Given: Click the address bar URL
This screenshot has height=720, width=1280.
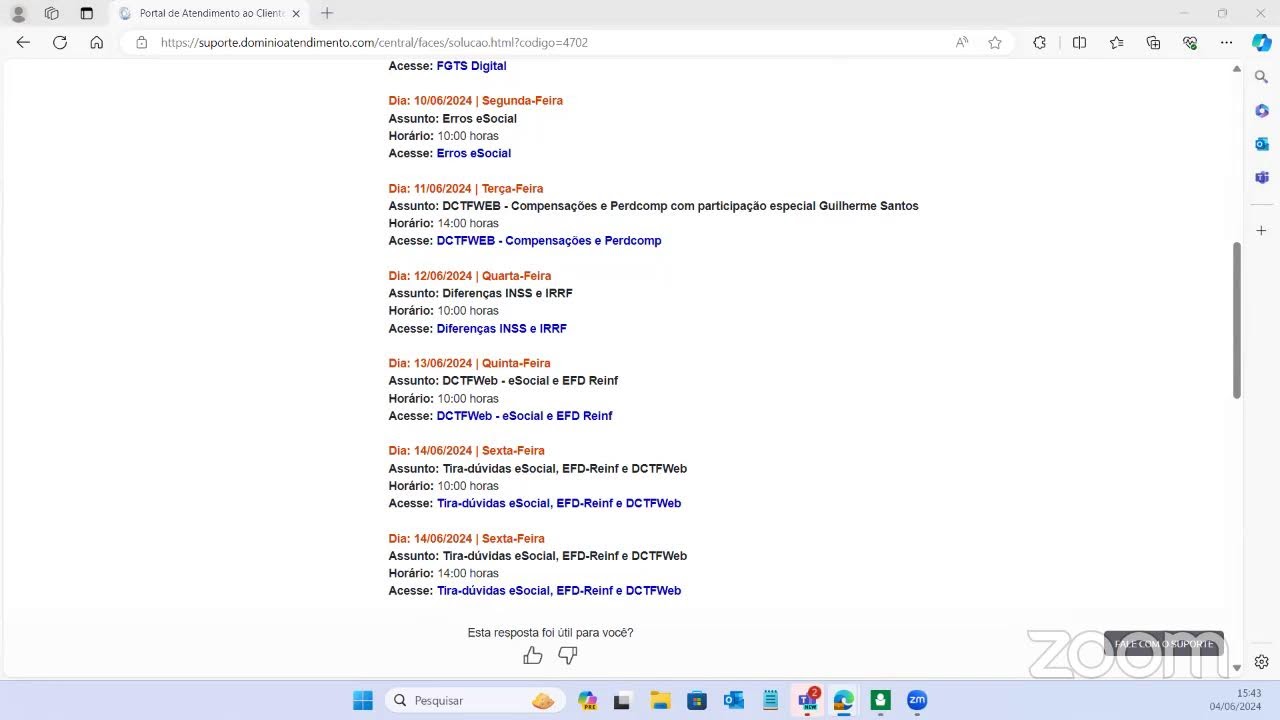Looking at the screenshot, I should pyautogui.click(x=374, y=43).
